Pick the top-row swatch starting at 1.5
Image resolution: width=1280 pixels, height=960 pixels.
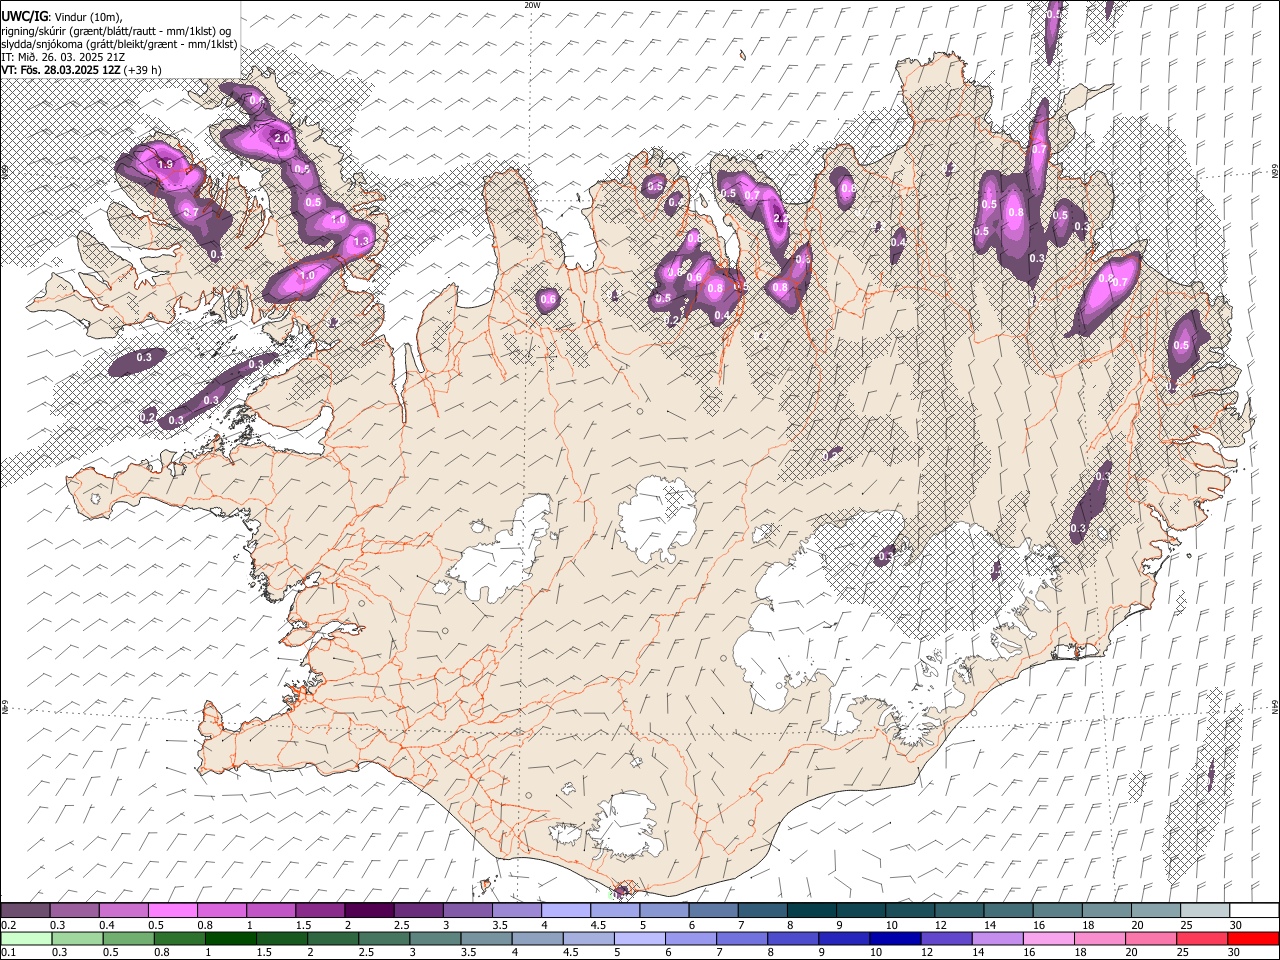(319, 910)
